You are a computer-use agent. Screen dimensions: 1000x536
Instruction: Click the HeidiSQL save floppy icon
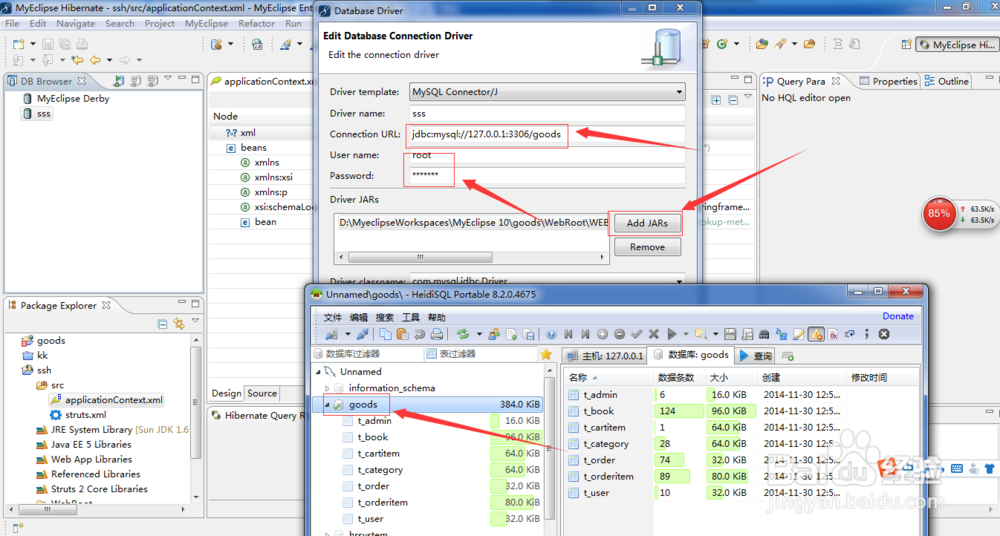[x=730, y=334]
